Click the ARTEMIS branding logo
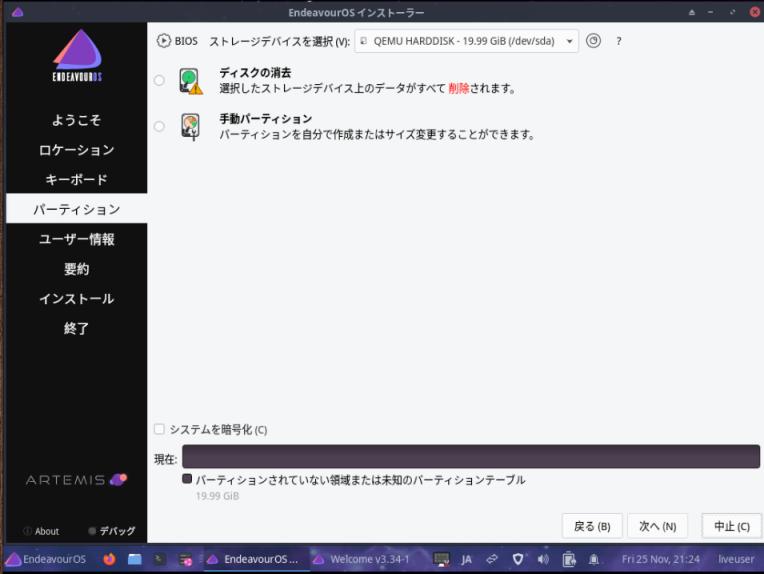This screenshot has height=574, width=764. 76,480
